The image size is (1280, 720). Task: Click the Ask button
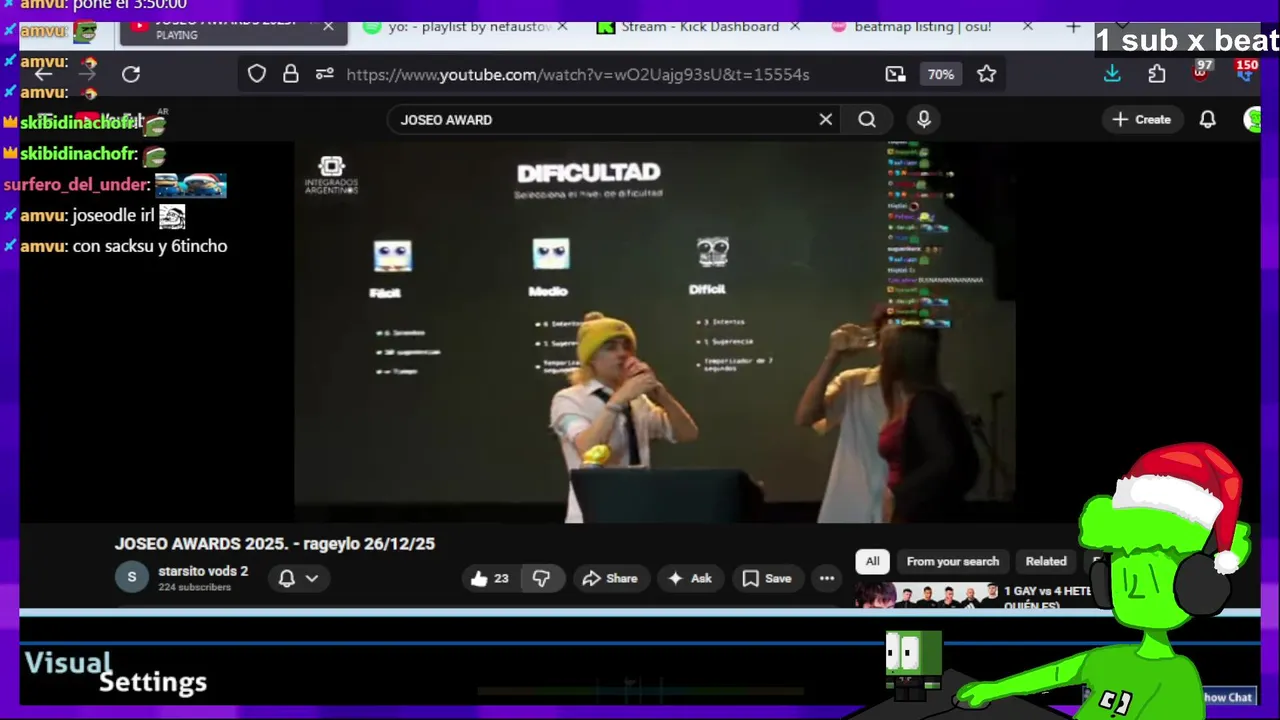pyautogui.click(x=690, y=578)
